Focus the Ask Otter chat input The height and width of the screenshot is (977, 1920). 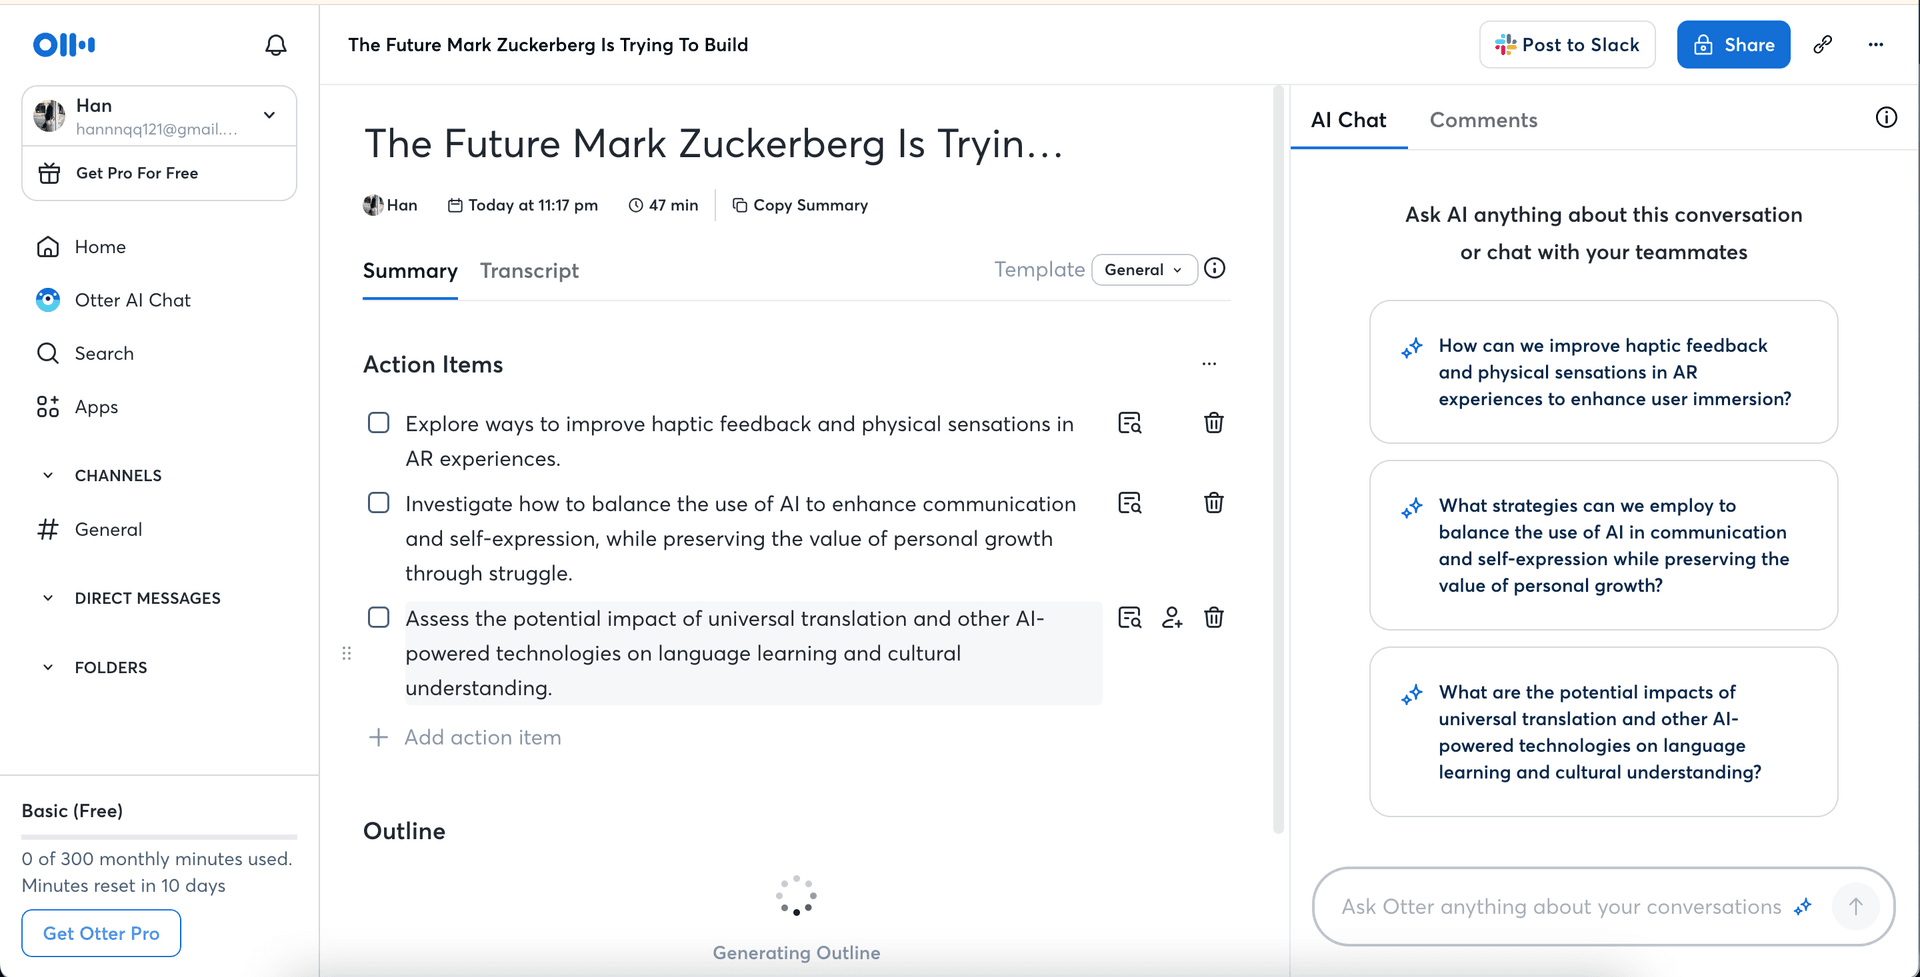coord(1560,907)
